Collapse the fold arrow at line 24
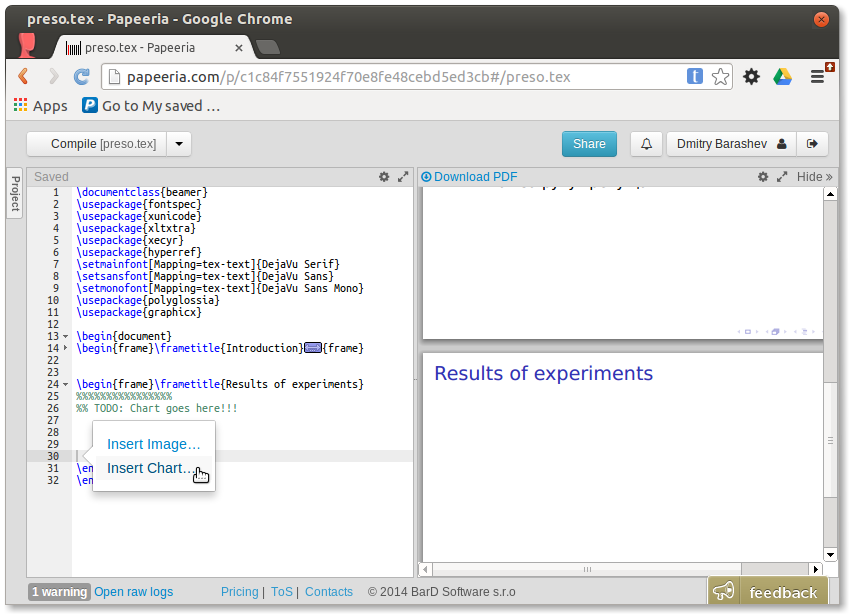This screenshot has width=849, height=614. [x=66, y=384]
